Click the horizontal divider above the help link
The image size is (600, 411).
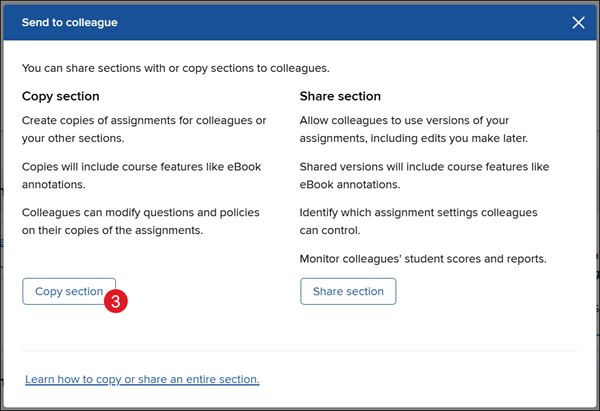(x=300, y=351)
